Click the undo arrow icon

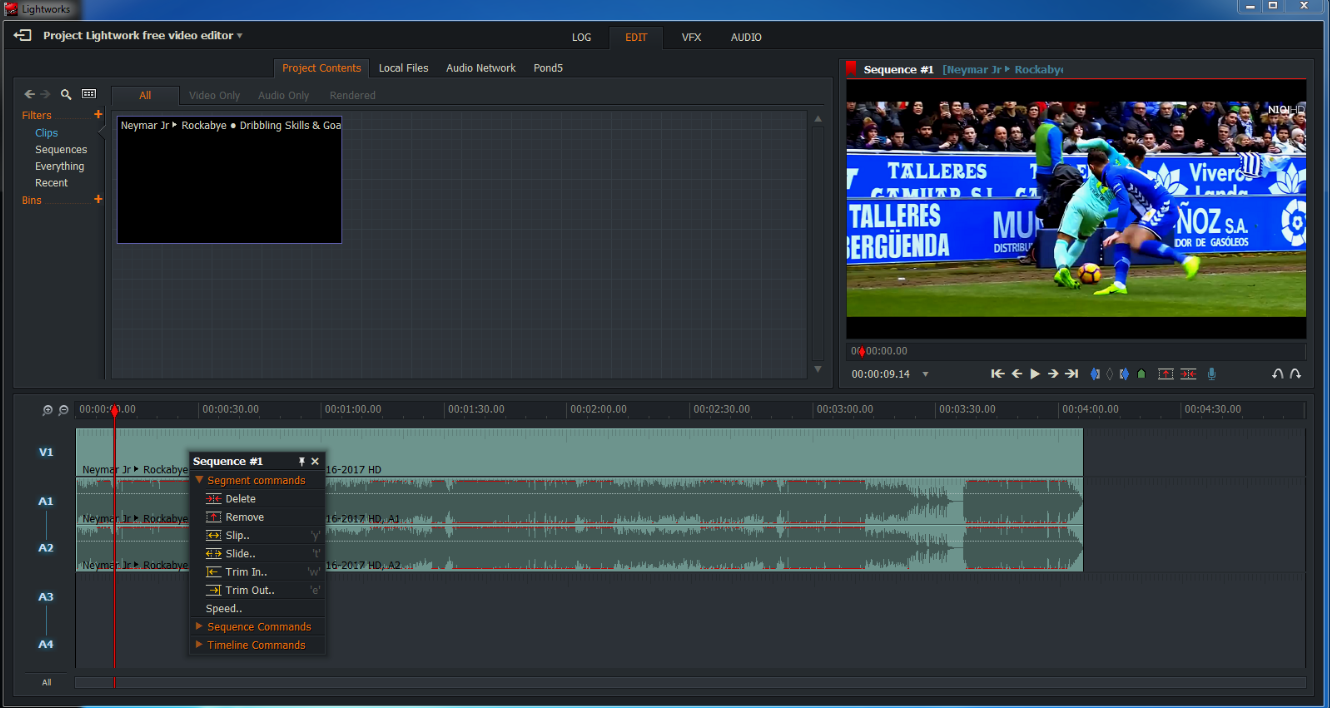click(1277, 374)
